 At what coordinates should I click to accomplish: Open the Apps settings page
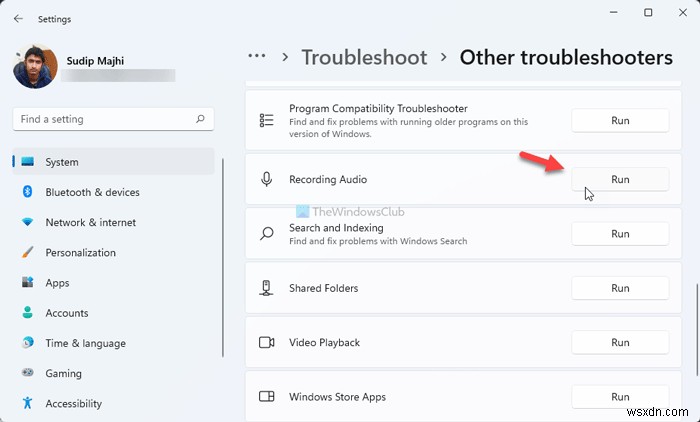(x=57, y=283)
